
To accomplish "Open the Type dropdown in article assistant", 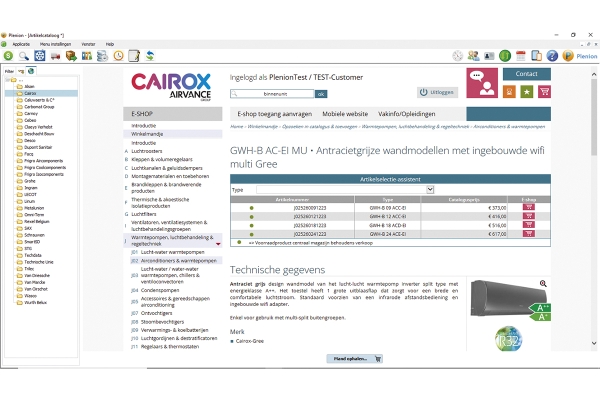I will coord(430,189).
